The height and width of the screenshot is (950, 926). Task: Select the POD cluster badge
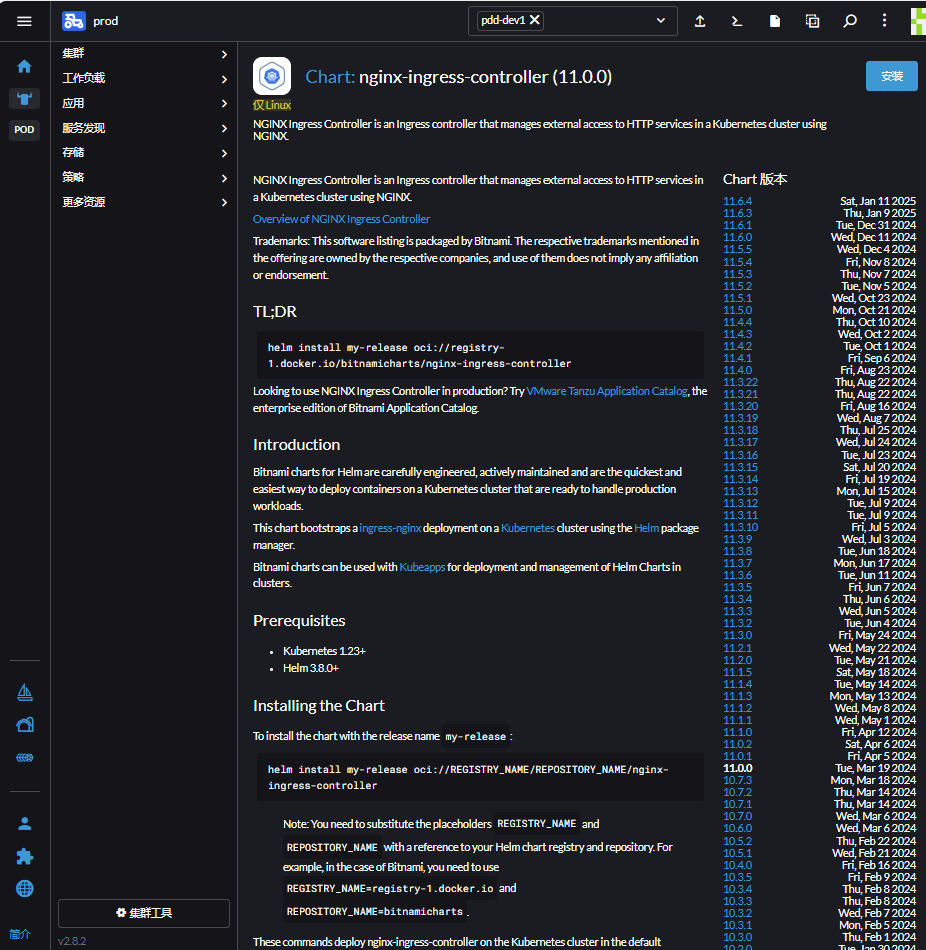point(24,130)
